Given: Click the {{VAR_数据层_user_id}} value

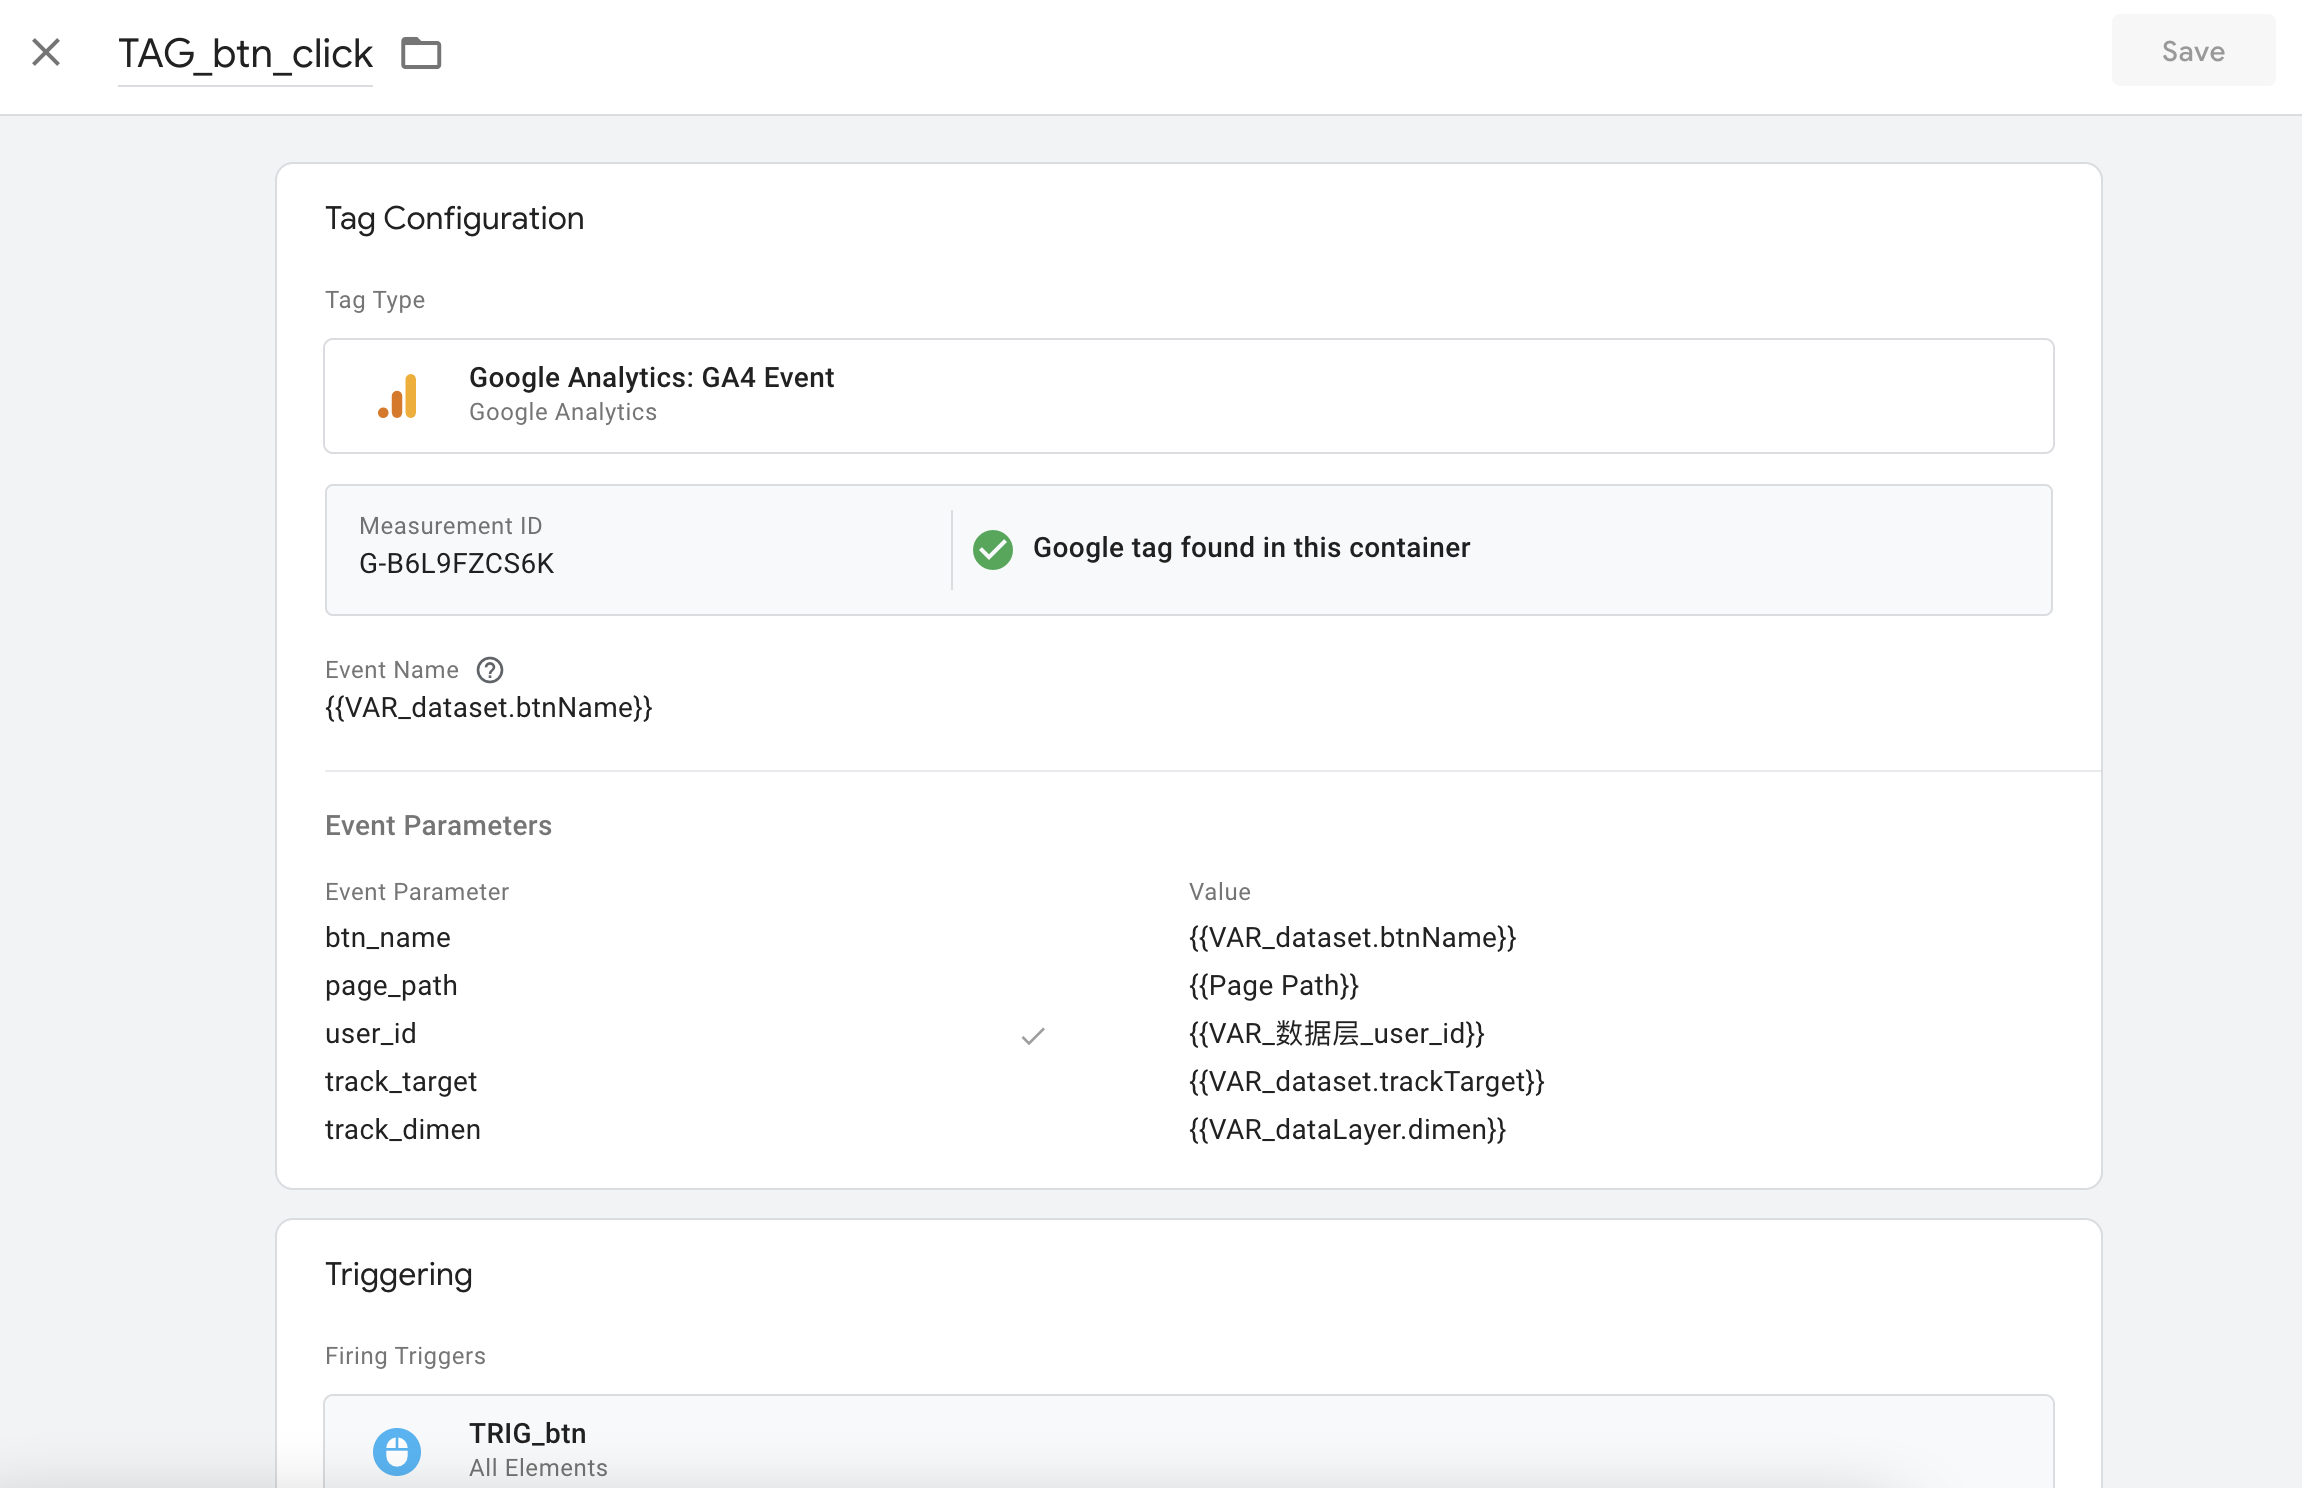Looking at the screenshot, I should coord(1337,1034).
